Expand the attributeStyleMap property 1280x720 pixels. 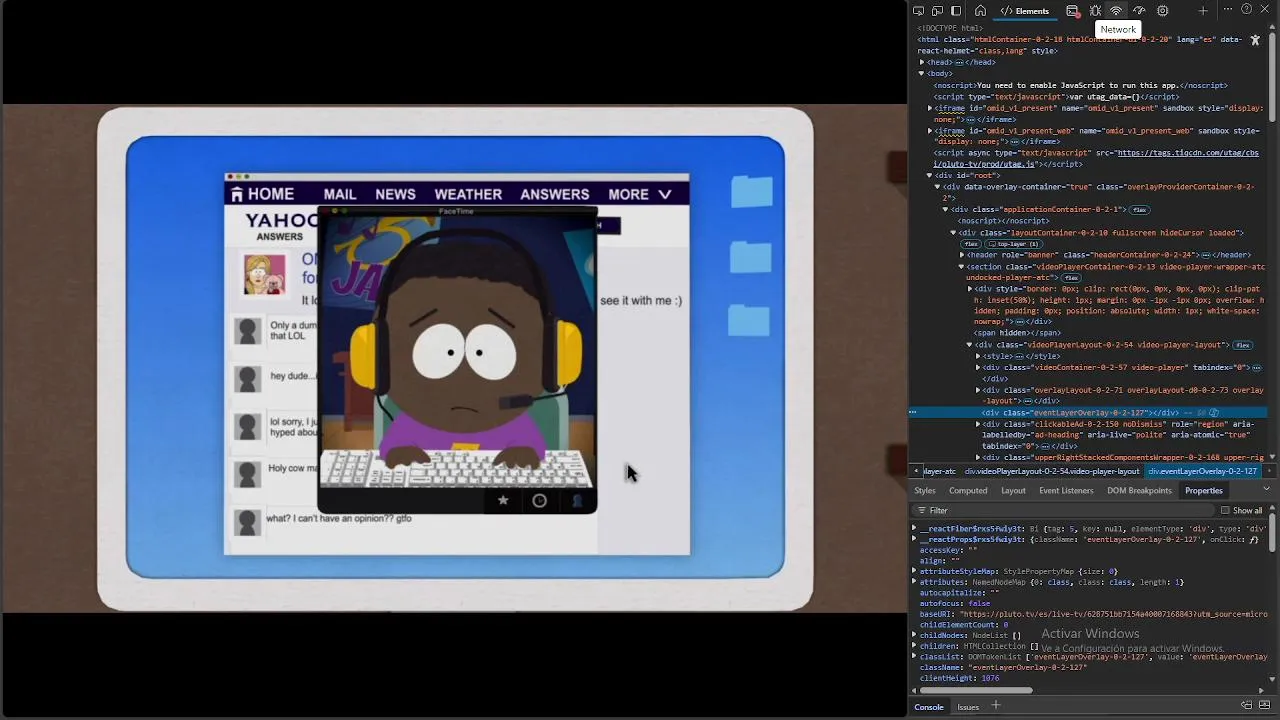tap(914, 571)
